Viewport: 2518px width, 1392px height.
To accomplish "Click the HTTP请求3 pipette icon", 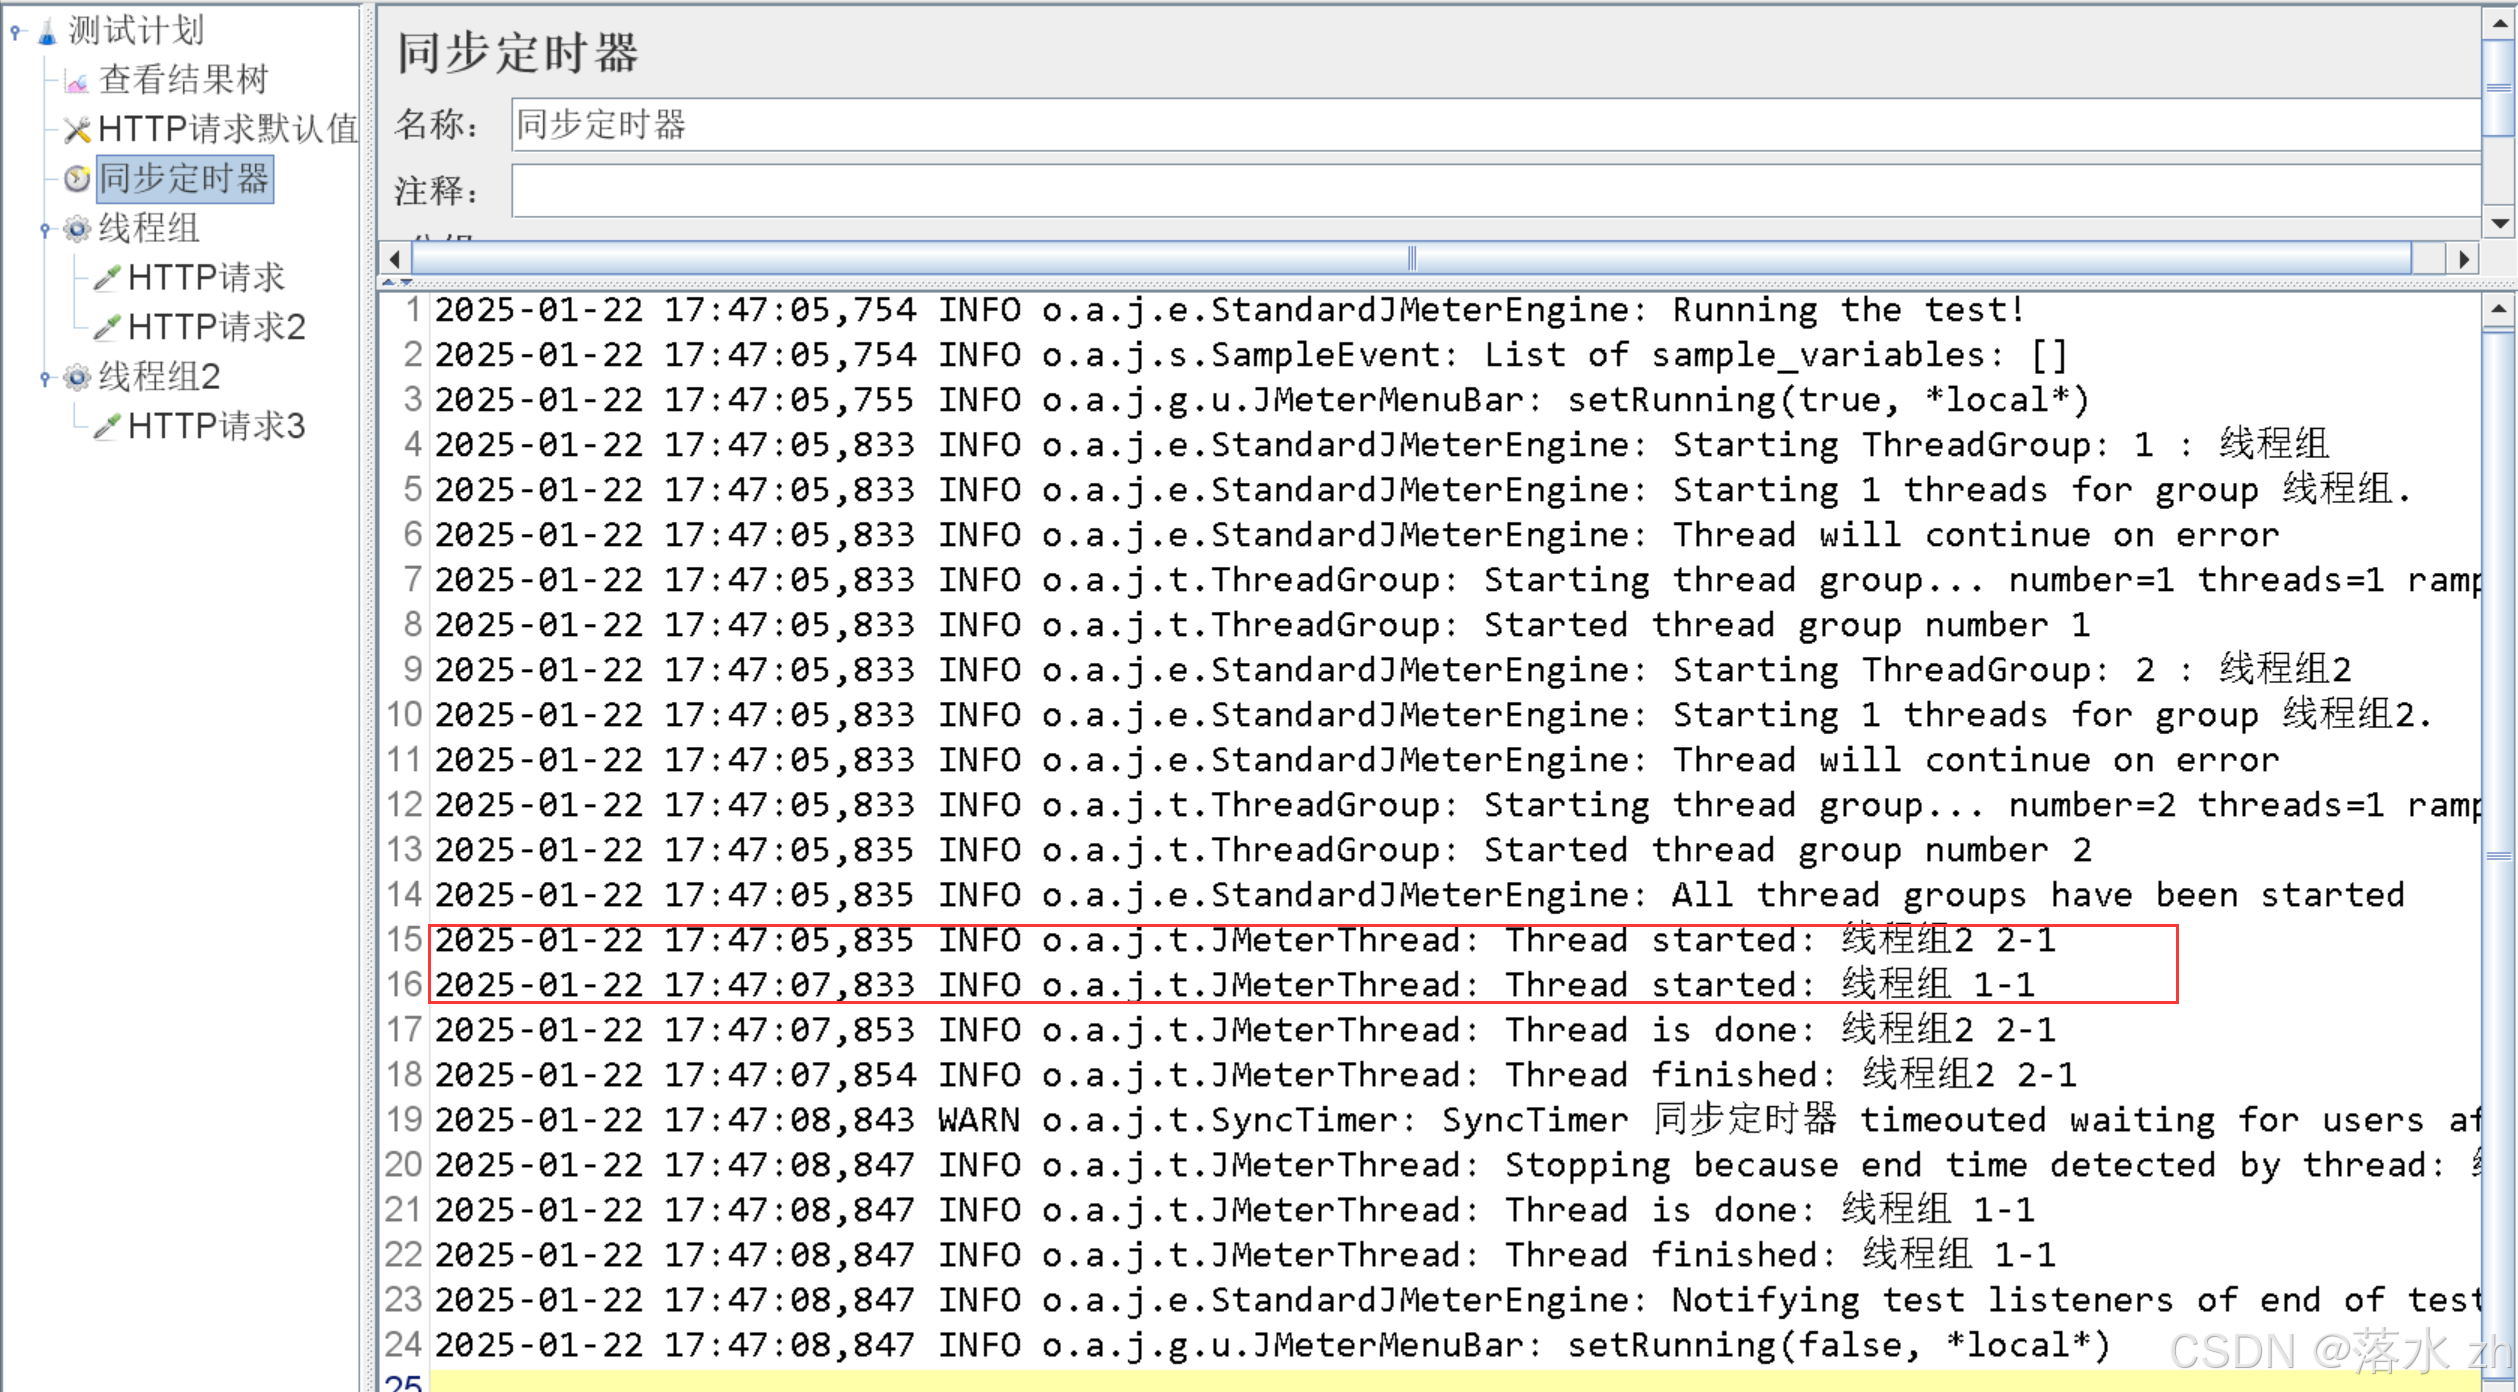I will [x=107, y=426].
